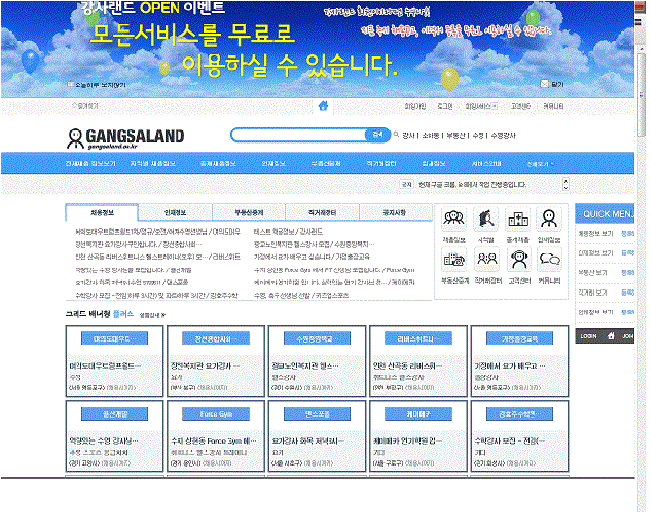The width and height of the screenshot is (651, 512).
Task: Open the 리버스위트니스 banner card
Action: (418, 361)
